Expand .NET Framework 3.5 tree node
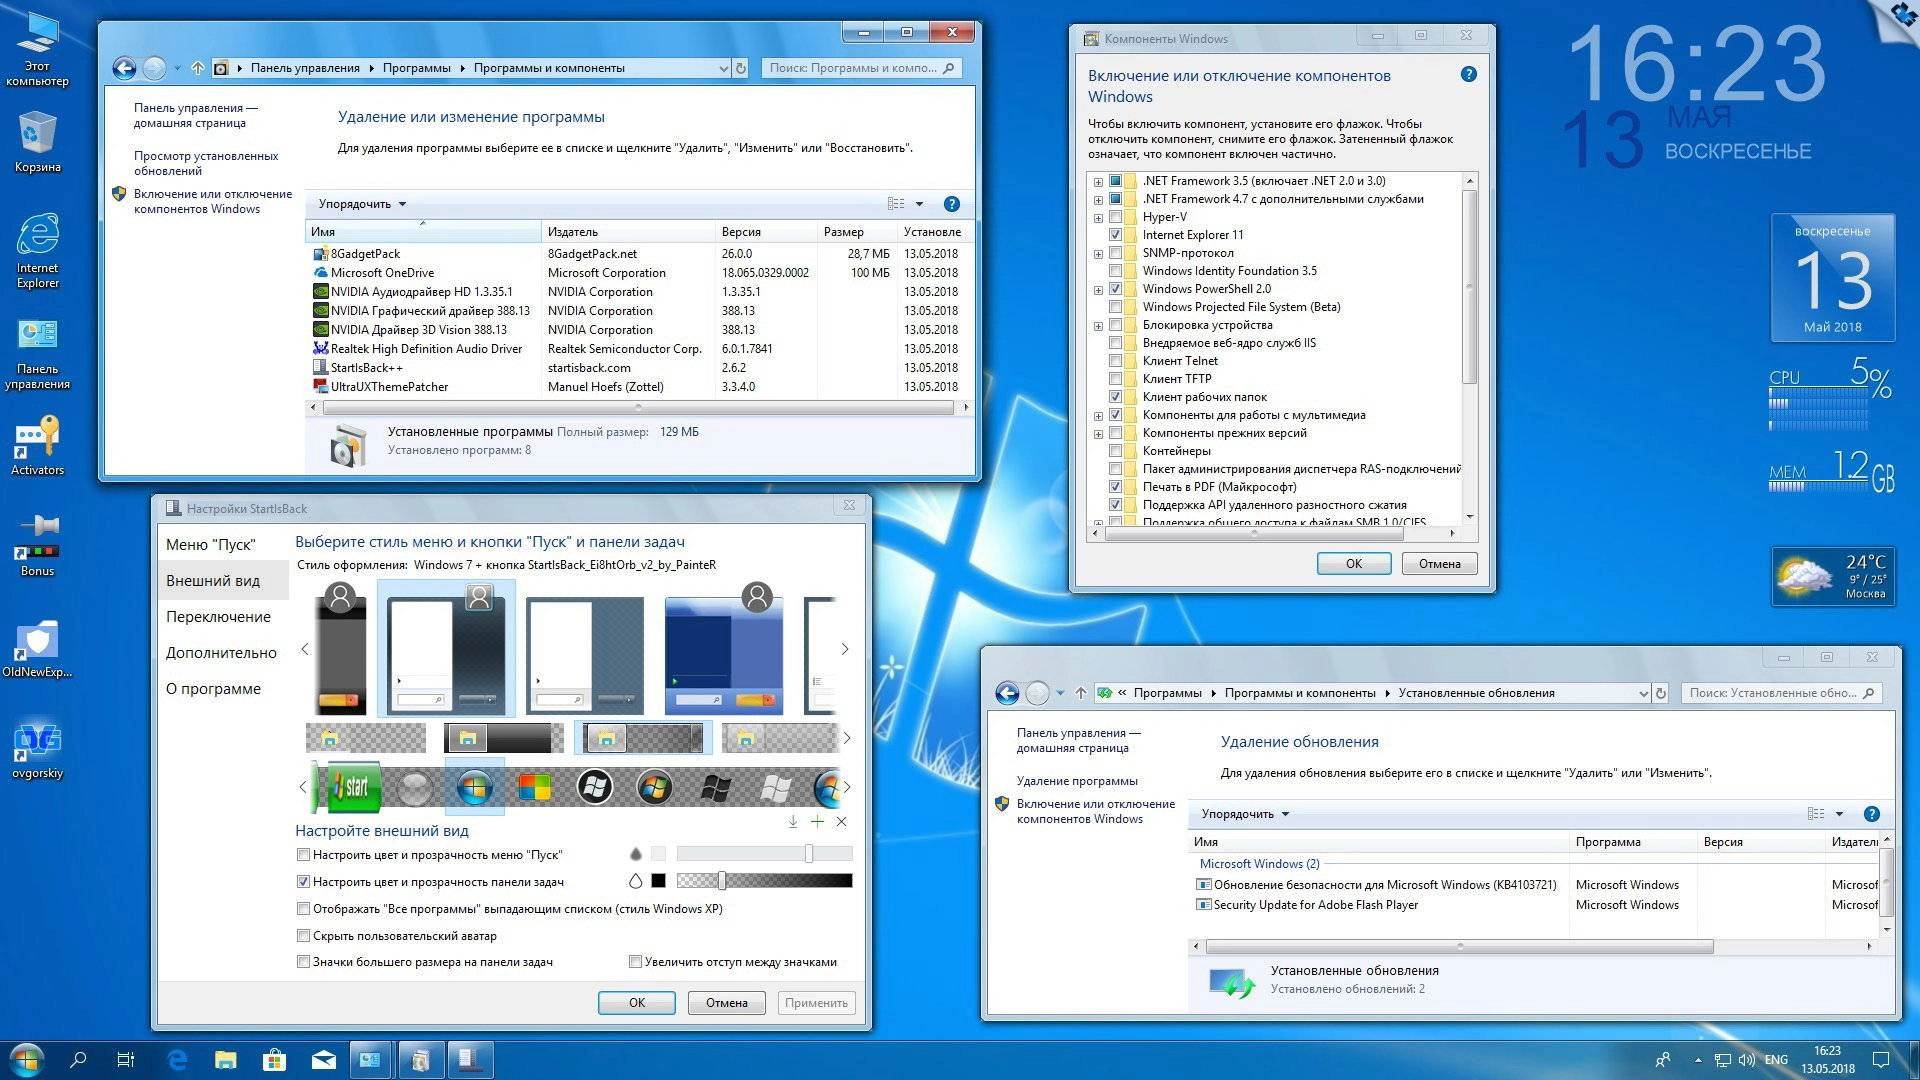The width and height of the screenshot is (1920, 1080). click(x=1098, y=182)
